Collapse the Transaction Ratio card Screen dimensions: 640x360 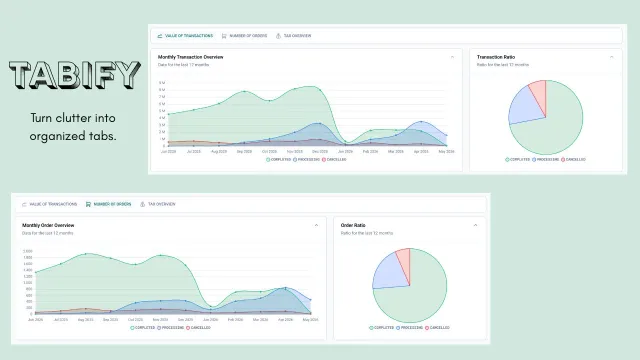pos(611,57)
